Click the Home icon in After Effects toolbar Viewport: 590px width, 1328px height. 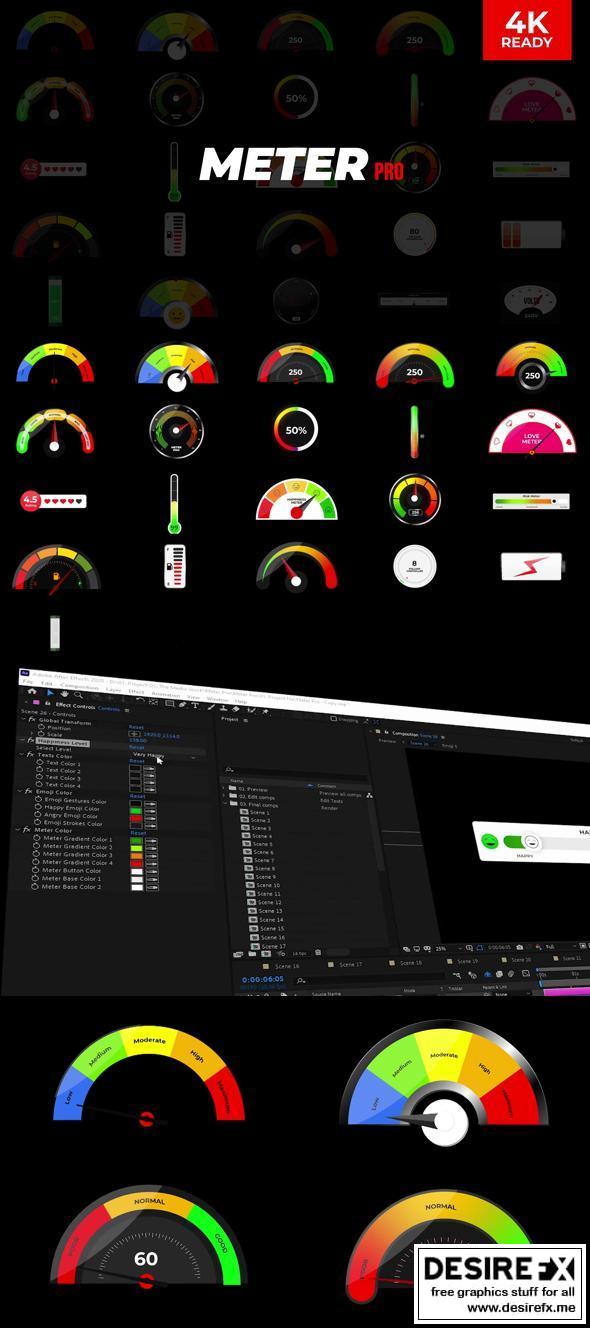(32, 691)
